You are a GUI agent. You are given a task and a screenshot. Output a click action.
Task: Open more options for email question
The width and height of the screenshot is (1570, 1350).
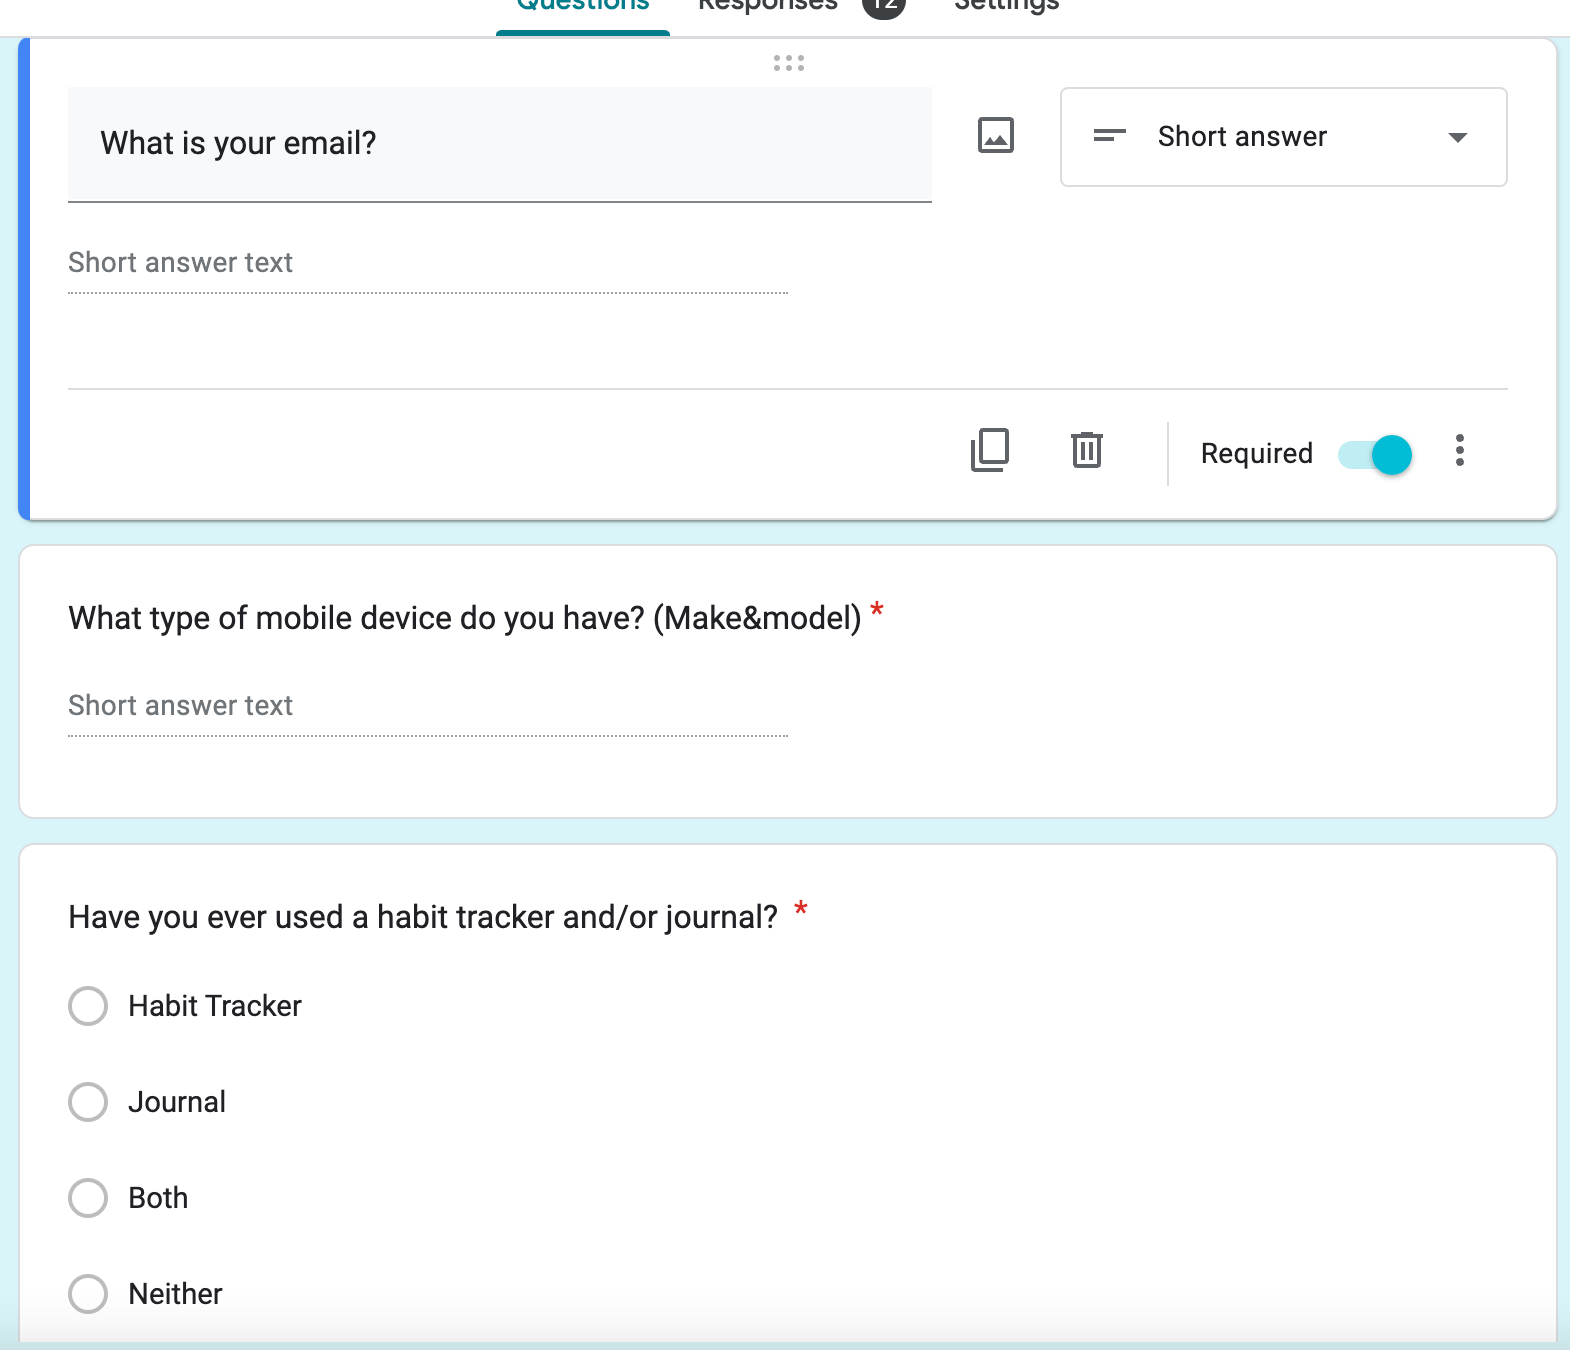click(1460, 451)
